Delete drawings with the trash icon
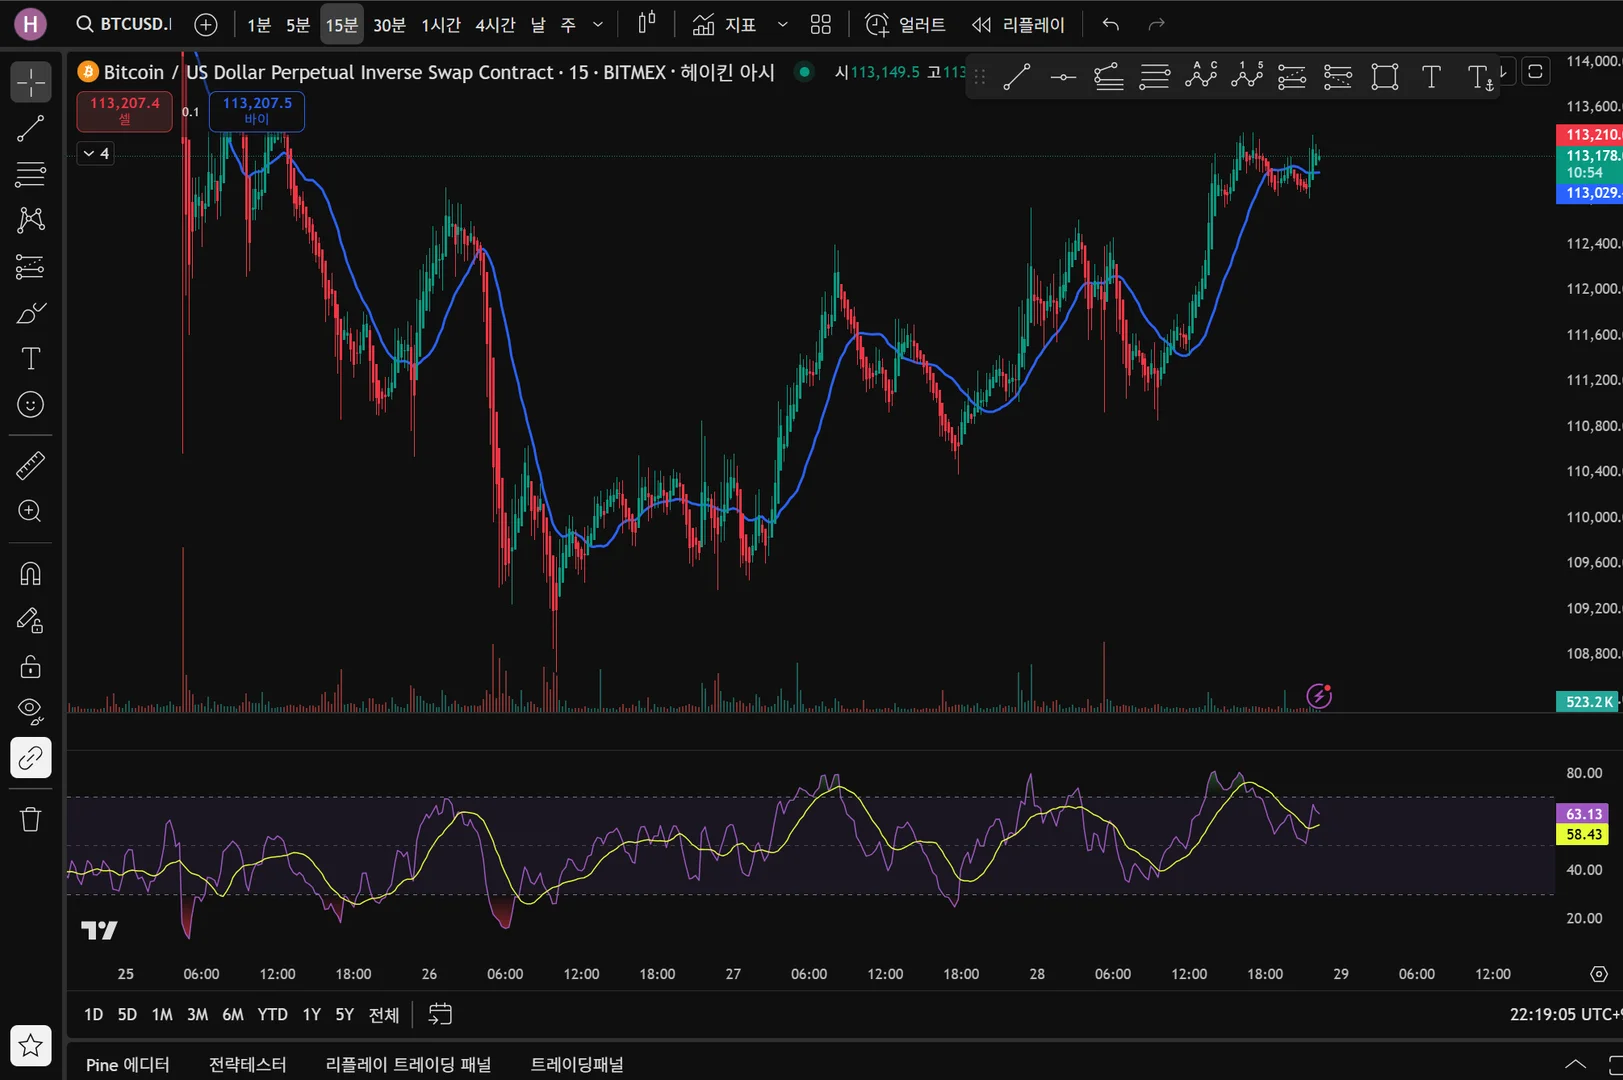Viewport: 1623px width, 1080px height. coord(30,820)
